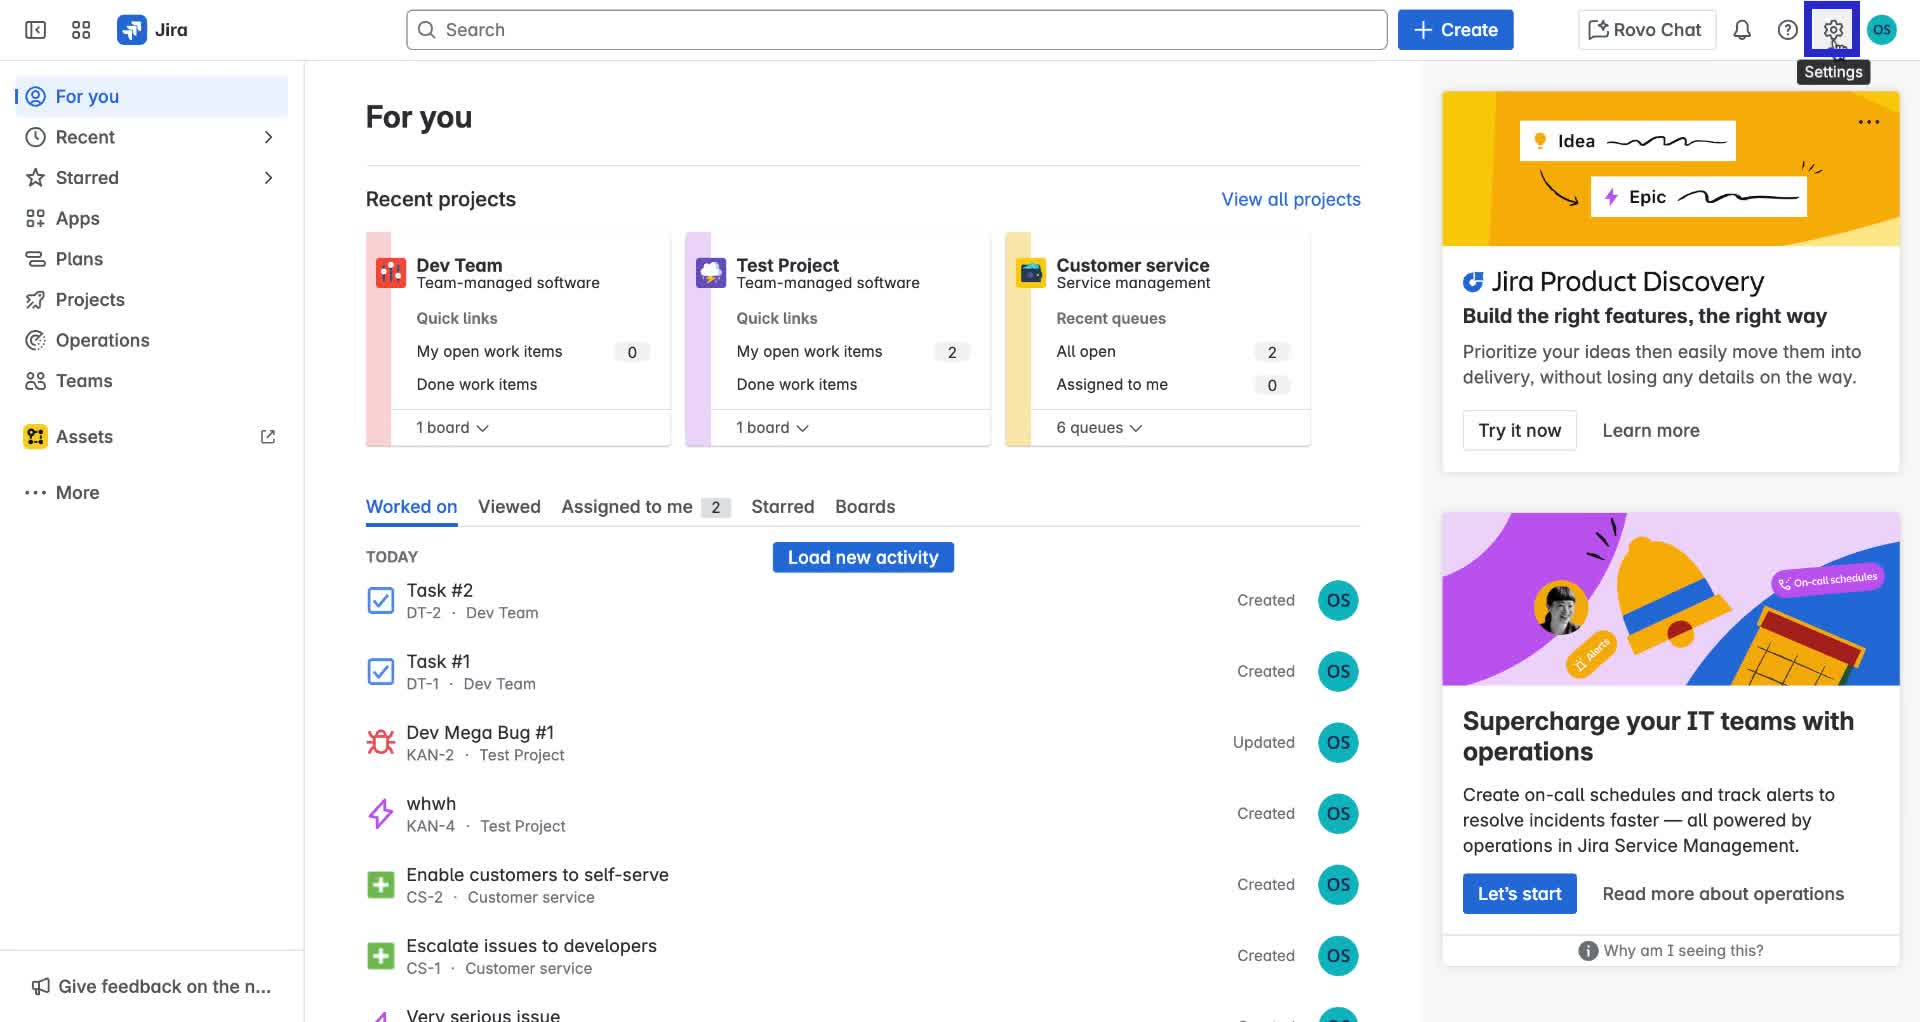Open the app switcher grid icon
The image size is (1920, 1022).
81,29
